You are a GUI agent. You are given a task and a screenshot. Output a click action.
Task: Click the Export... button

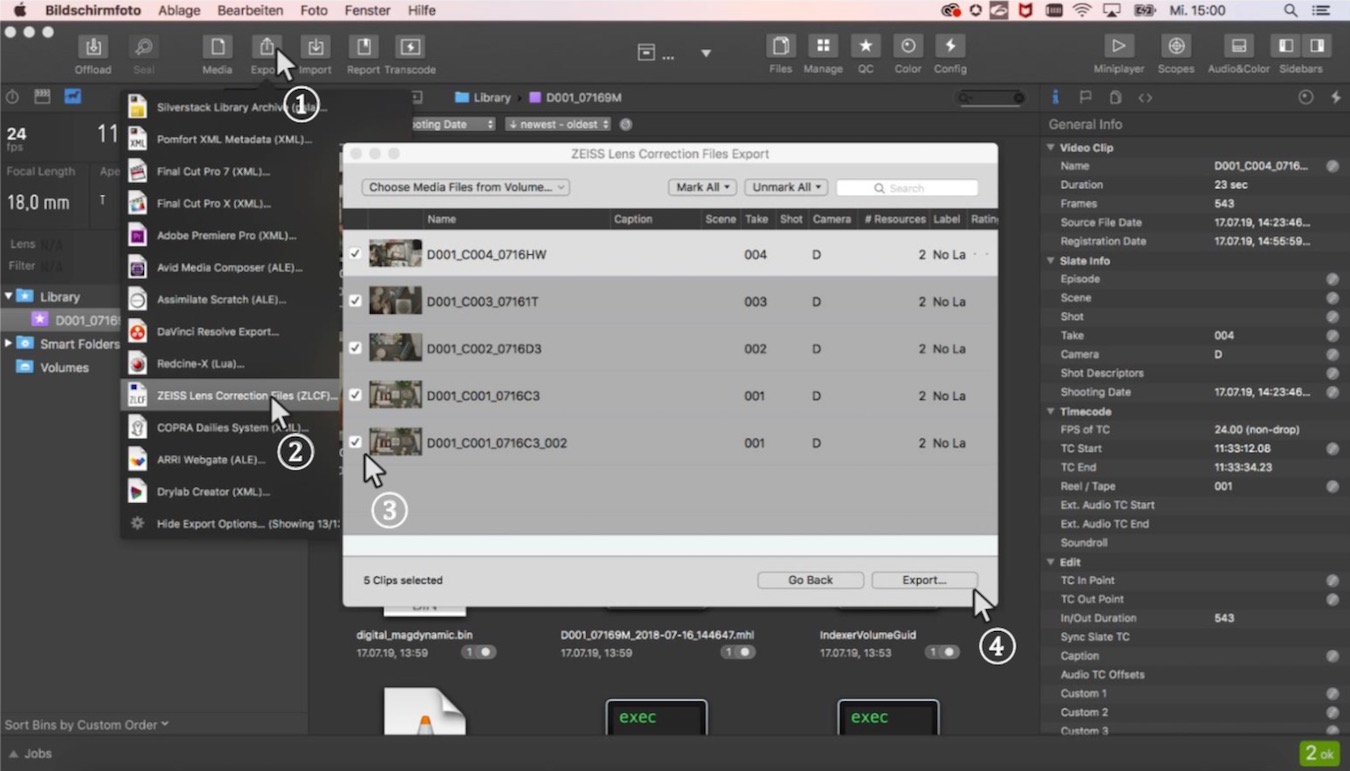point(924,580)
